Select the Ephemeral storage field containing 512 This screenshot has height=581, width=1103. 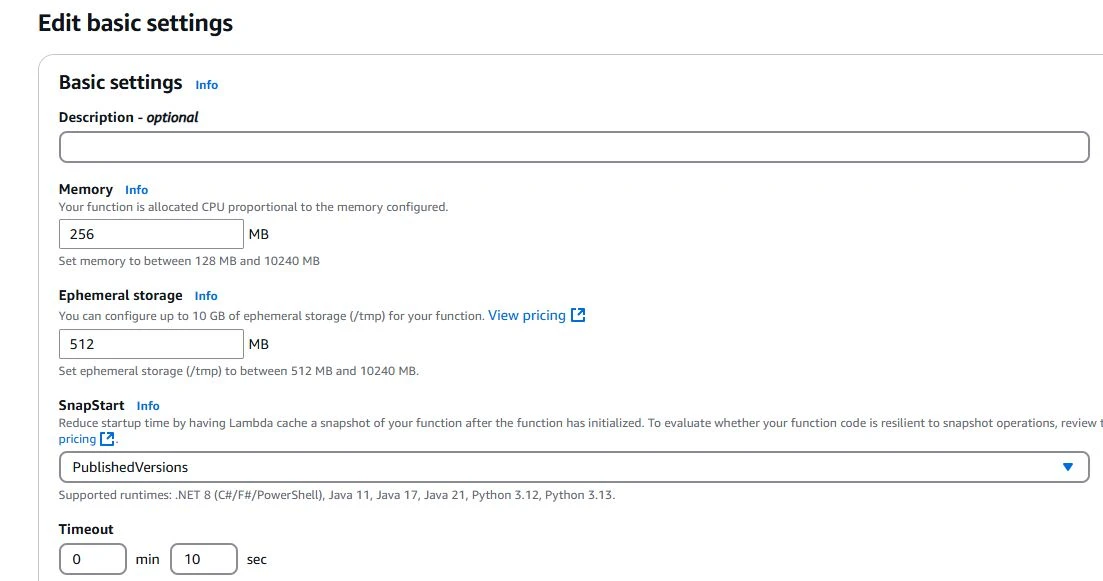(151, 344)
